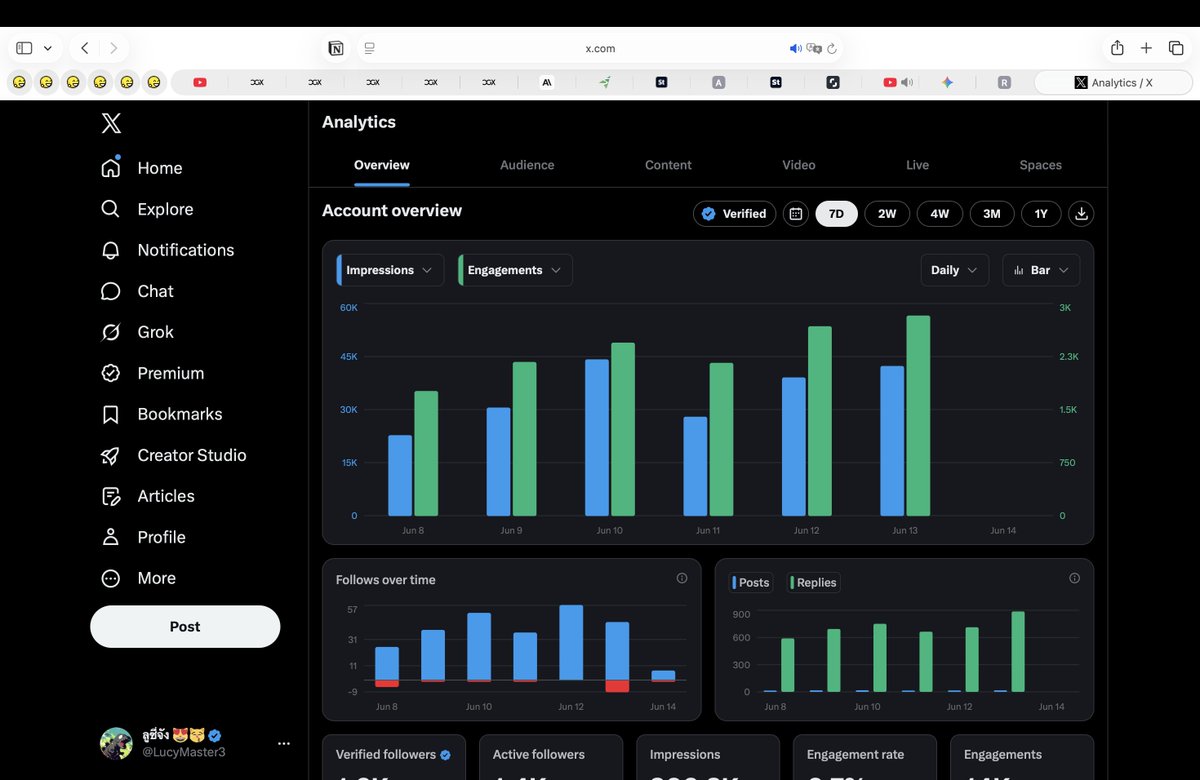Viewport: 1200px width, 780px height.
Task: Open the Active followers card
Action: click(551, 757)
